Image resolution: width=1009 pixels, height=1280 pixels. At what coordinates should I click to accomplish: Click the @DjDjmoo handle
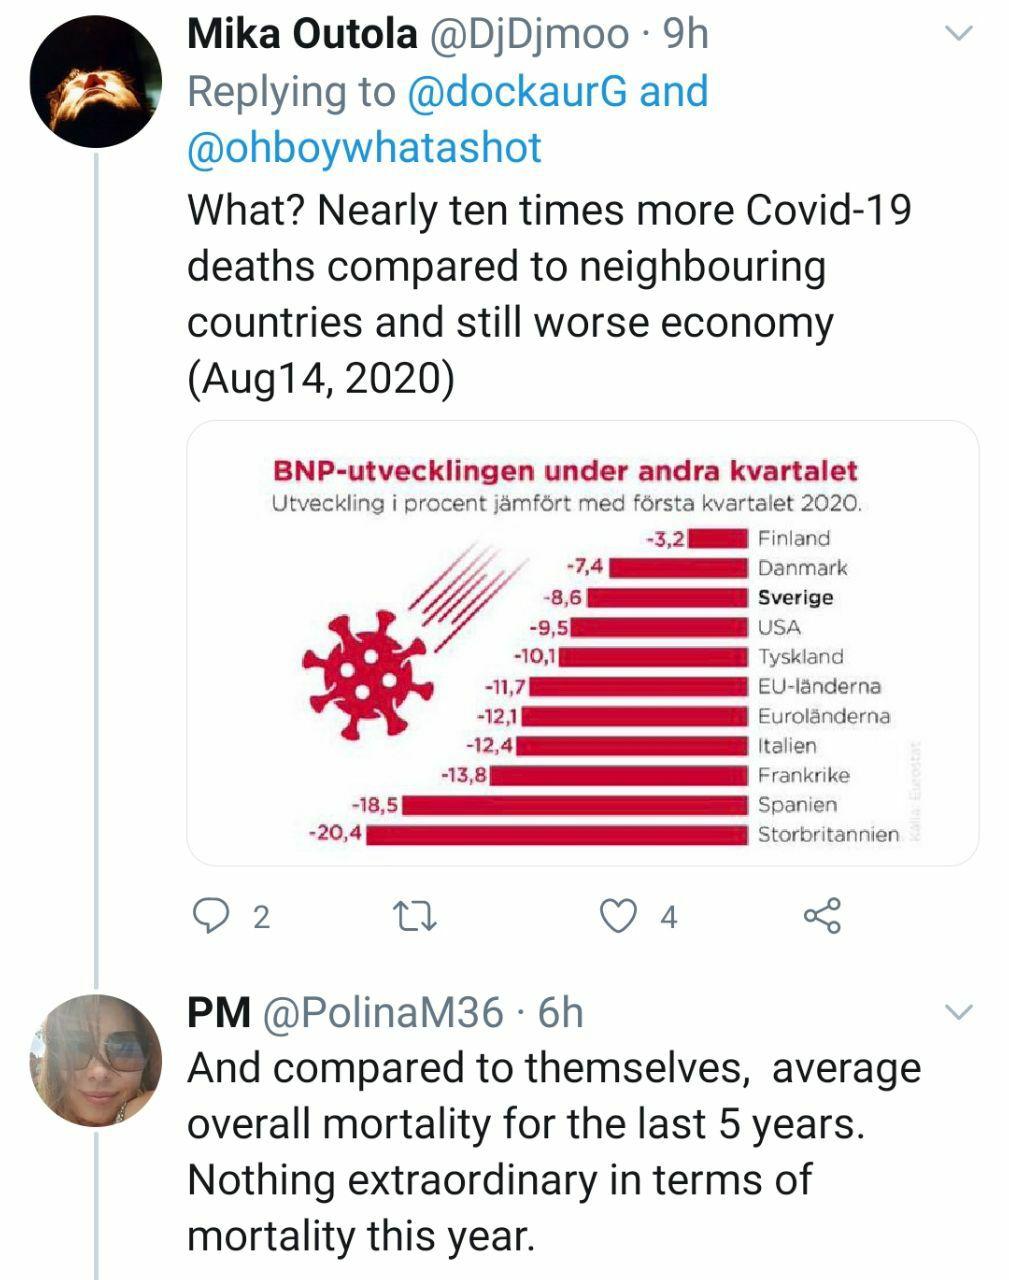529,35
